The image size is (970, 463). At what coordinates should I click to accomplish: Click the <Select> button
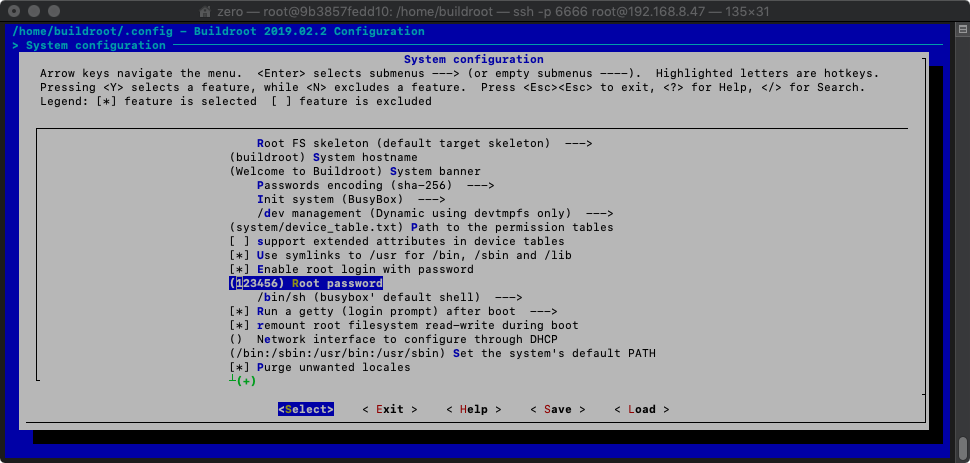[x=306, y=409]
